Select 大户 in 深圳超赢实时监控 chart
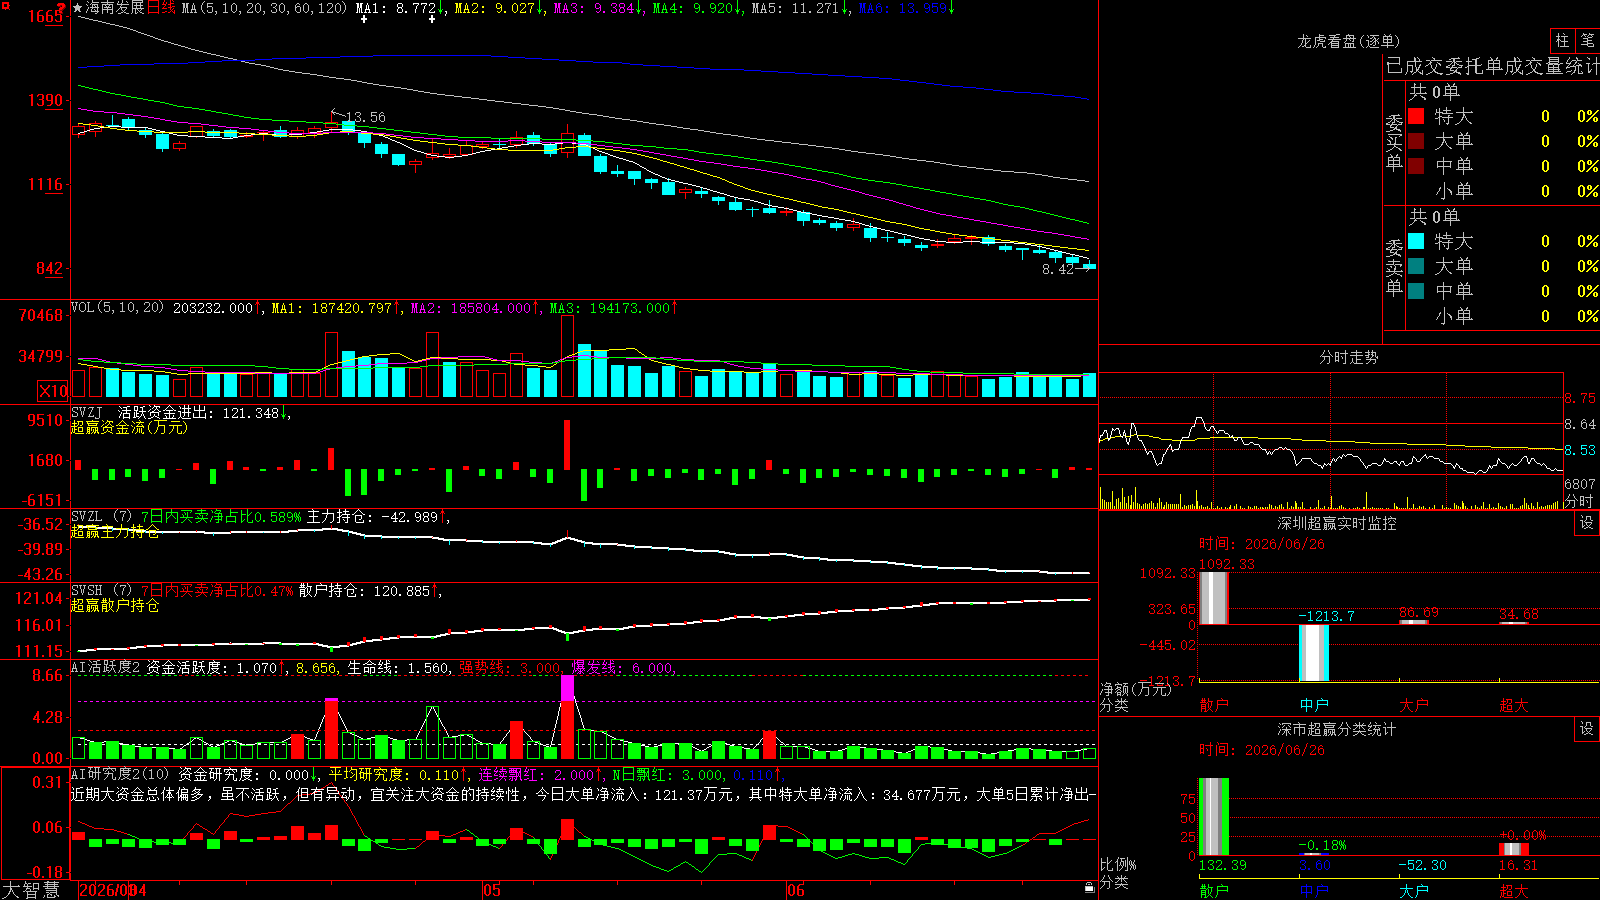 pos(1413,705)
